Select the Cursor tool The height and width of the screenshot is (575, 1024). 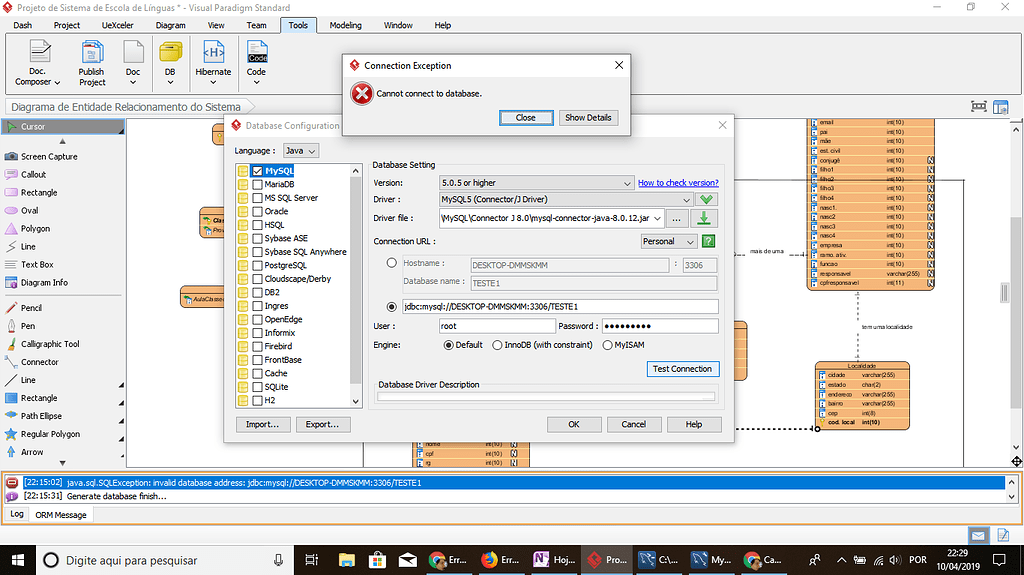pyautogui.click(x=62, y=127)
